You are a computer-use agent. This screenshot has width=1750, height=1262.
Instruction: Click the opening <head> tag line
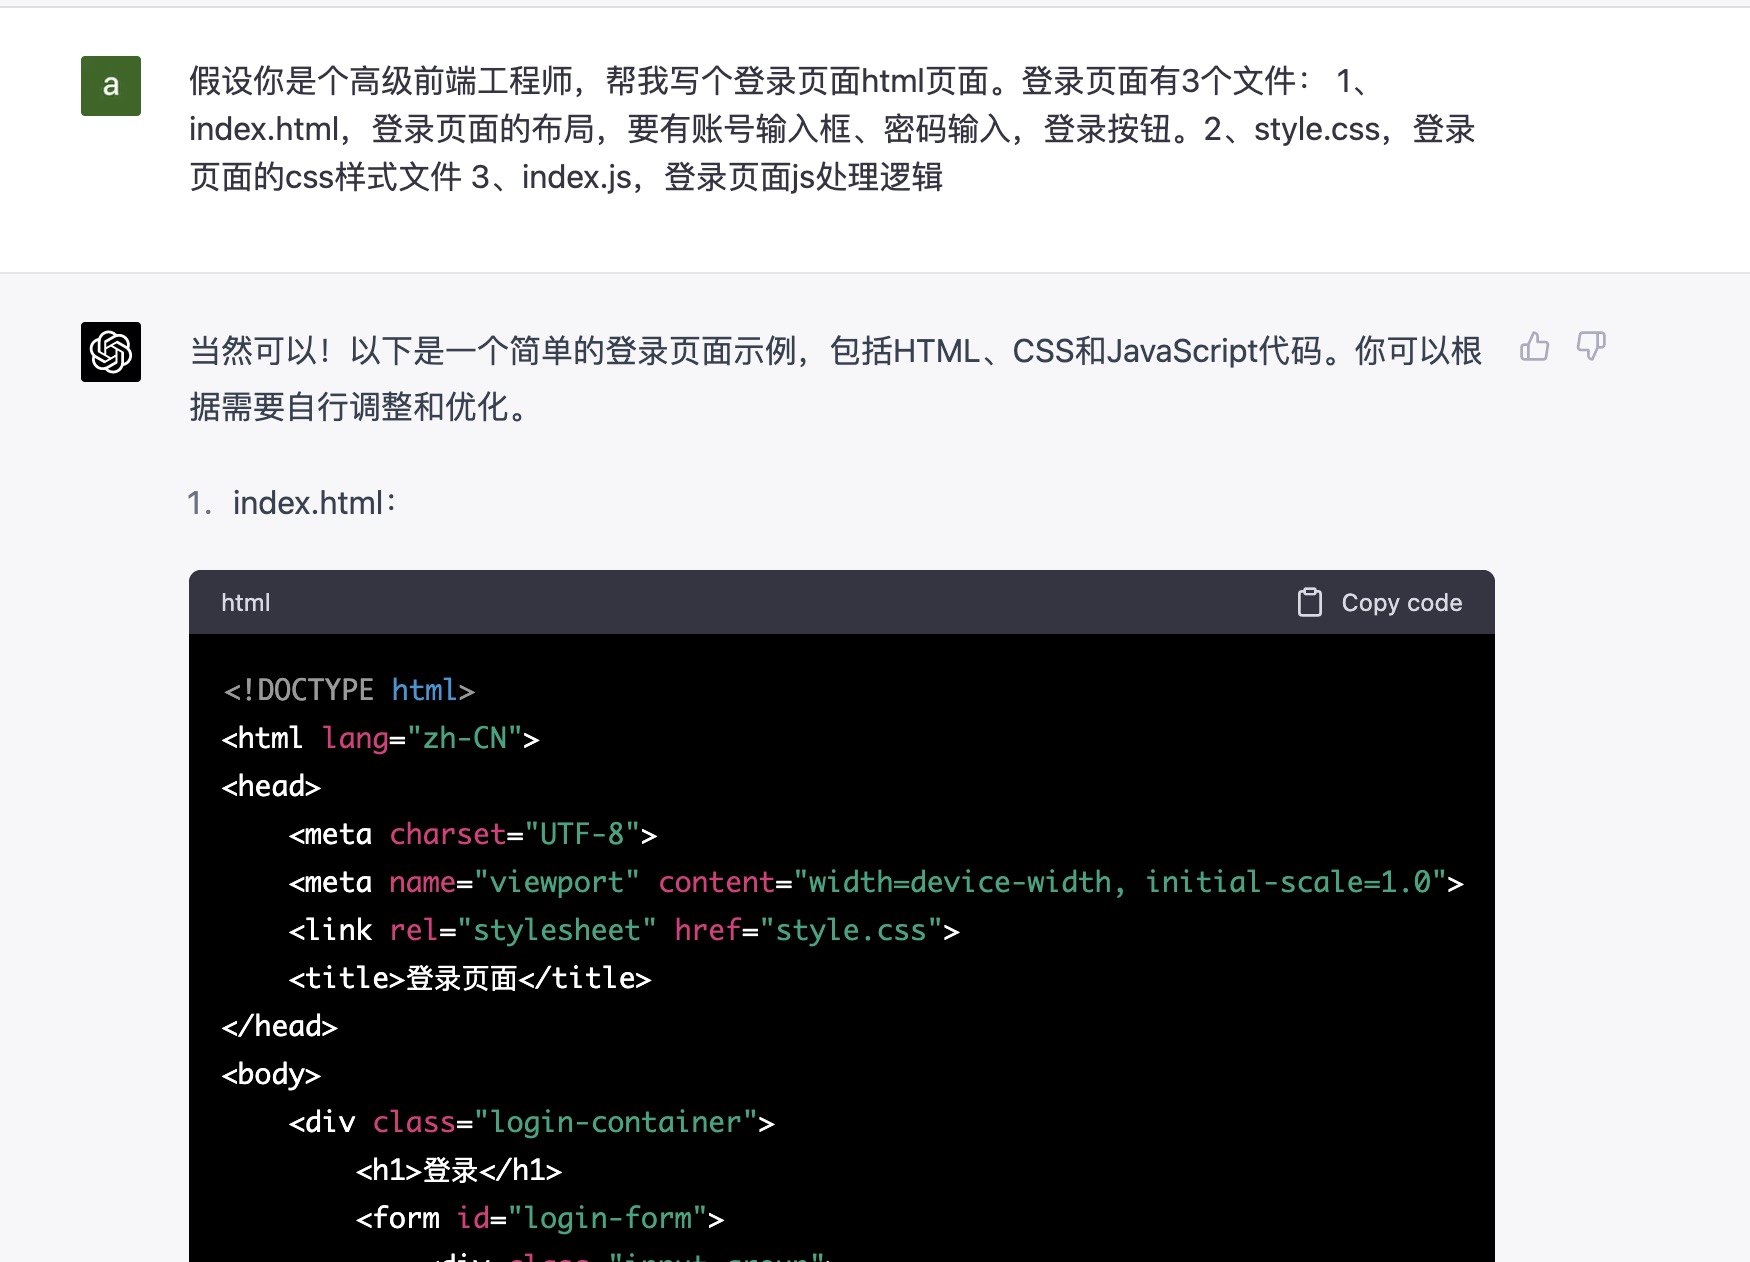coord(271,786)
